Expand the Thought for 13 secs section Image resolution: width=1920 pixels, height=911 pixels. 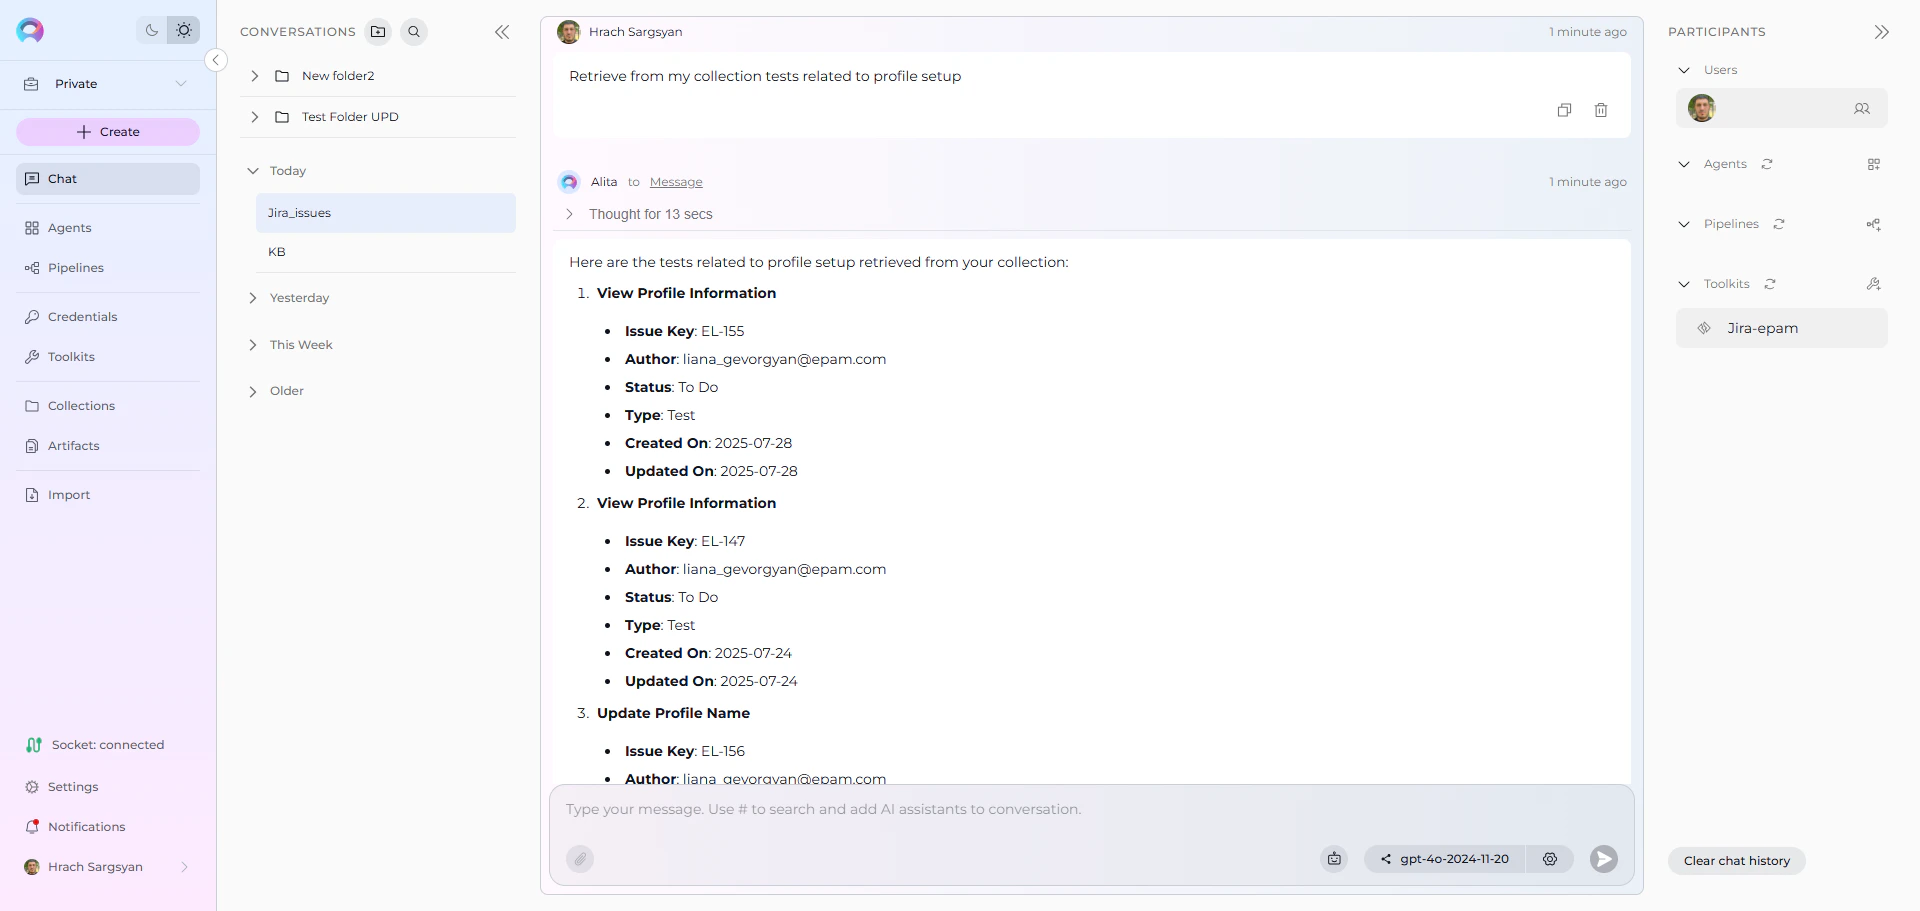click(569, 214)
